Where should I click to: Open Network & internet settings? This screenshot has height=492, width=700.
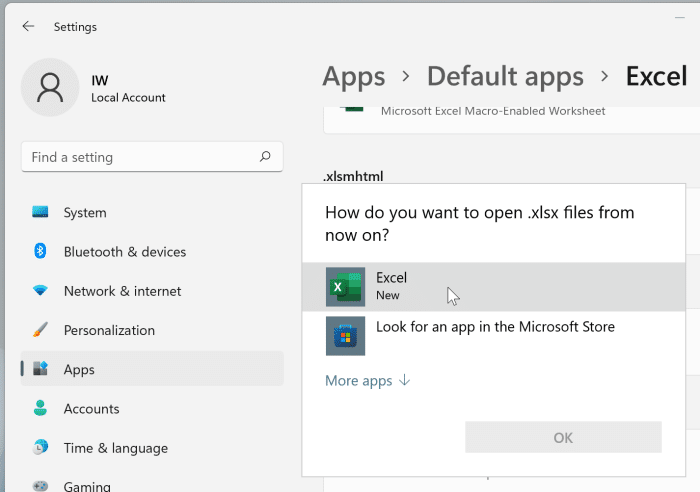coord(152,291)
